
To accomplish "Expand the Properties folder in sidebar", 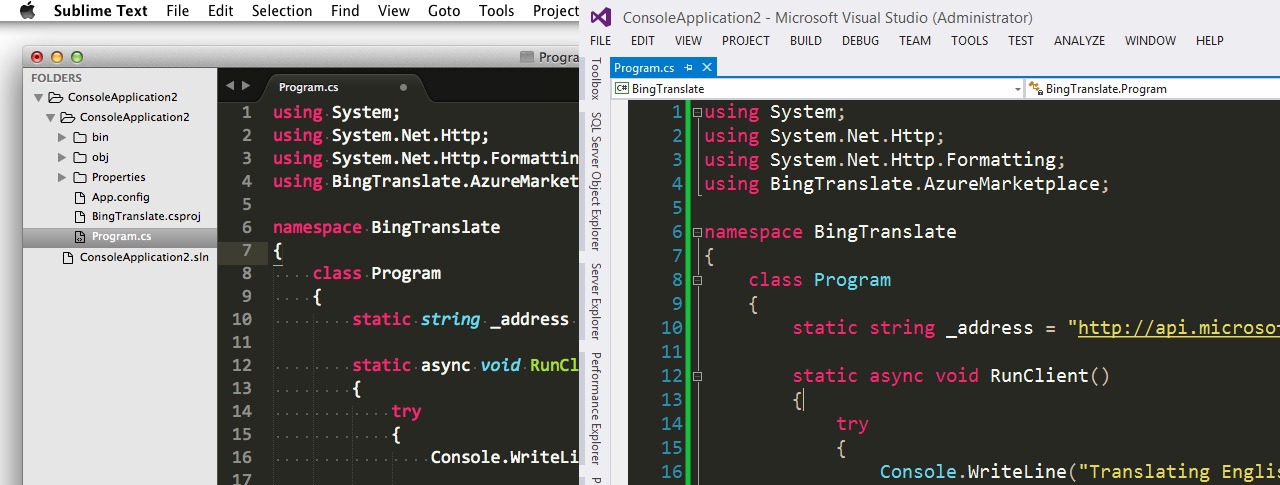I will coord(62,177).
